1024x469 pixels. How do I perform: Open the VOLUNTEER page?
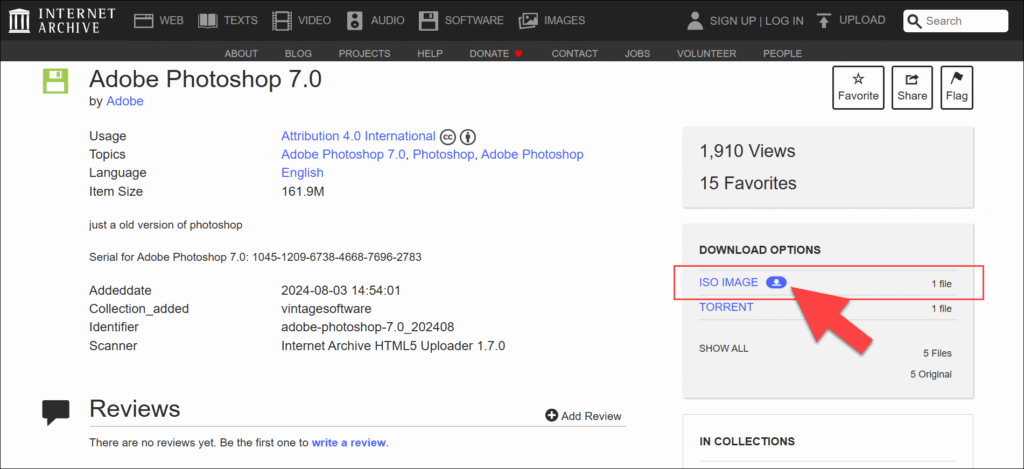[x=707, y=54]
